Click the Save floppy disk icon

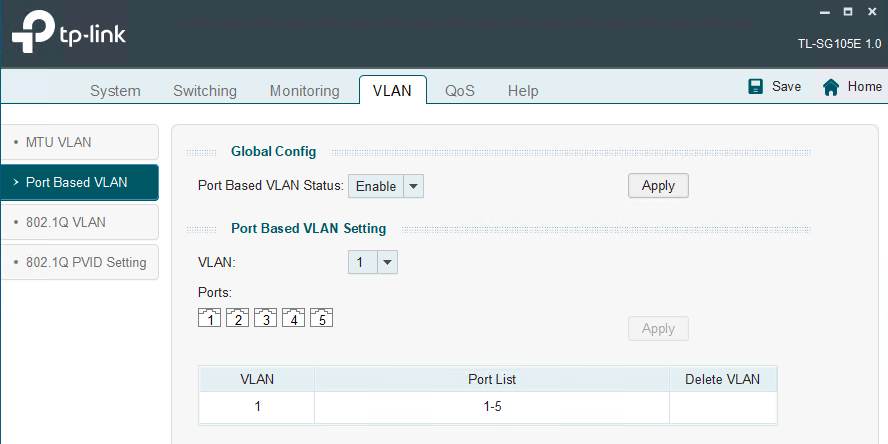(756, 87)
